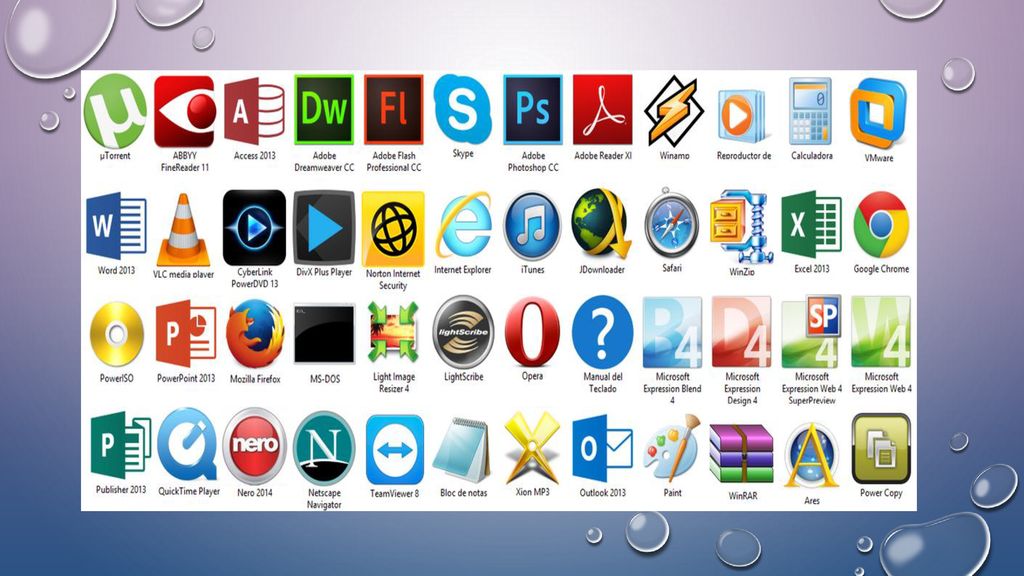Click the Google Chrome icon
The width and height of the screenshot is (1024, 576).
pyautogui.click(x=881, y=225)
